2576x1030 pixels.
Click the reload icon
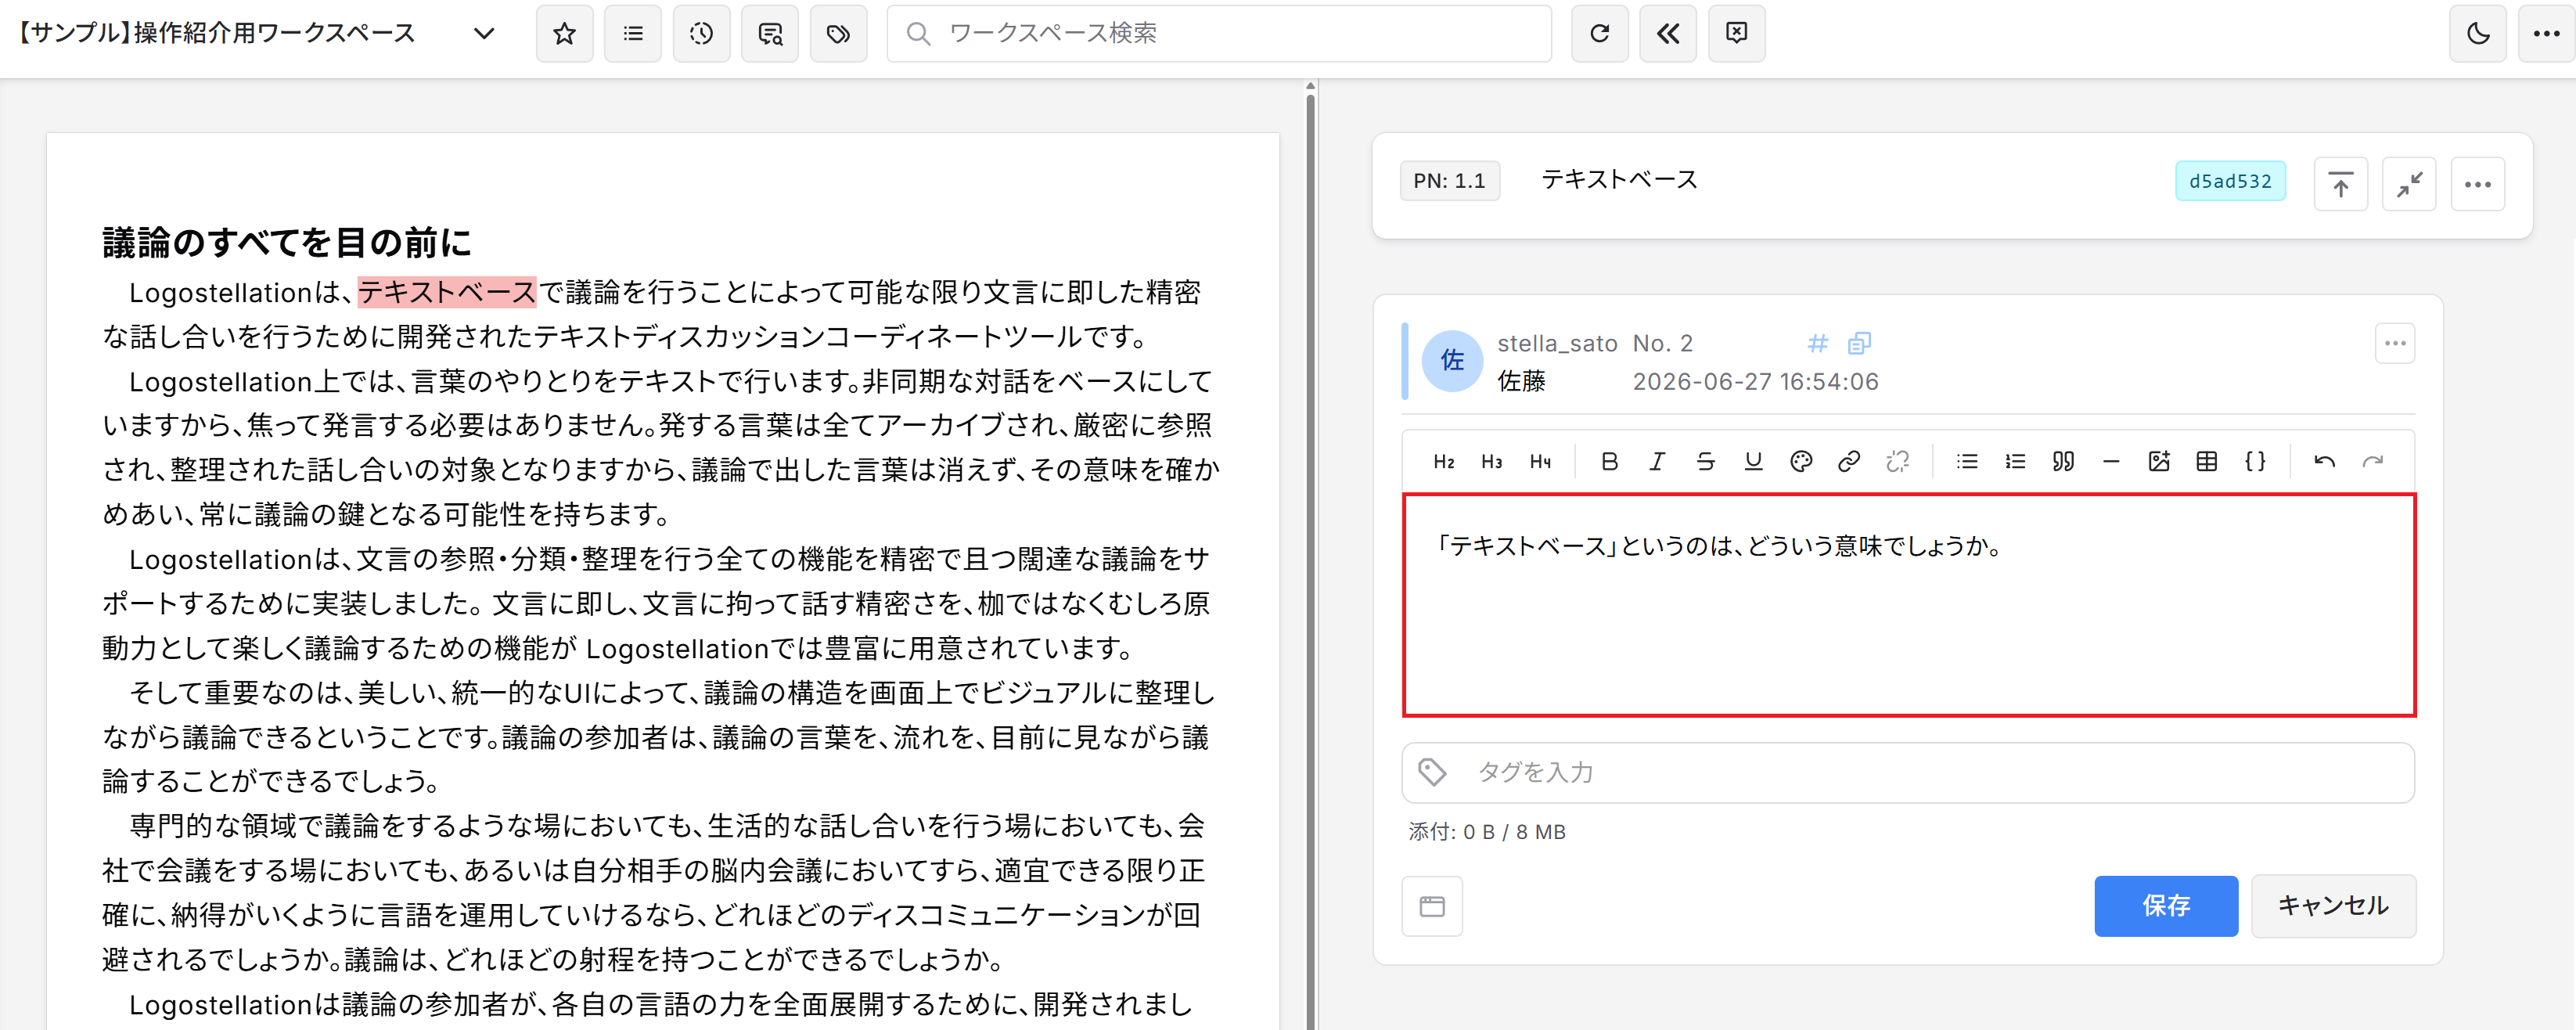coord(1600,34)
